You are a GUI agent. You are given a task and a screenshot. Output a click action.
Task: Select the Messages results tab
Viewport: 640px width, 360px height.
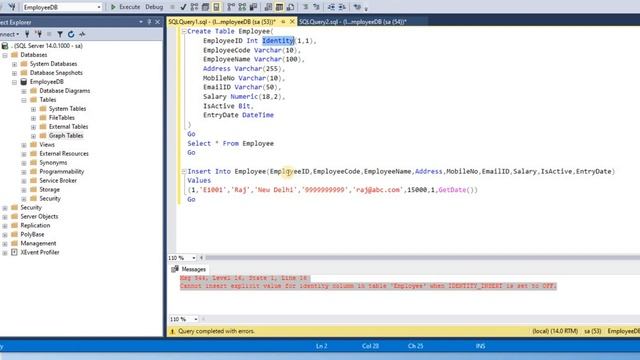coord(189,269)
